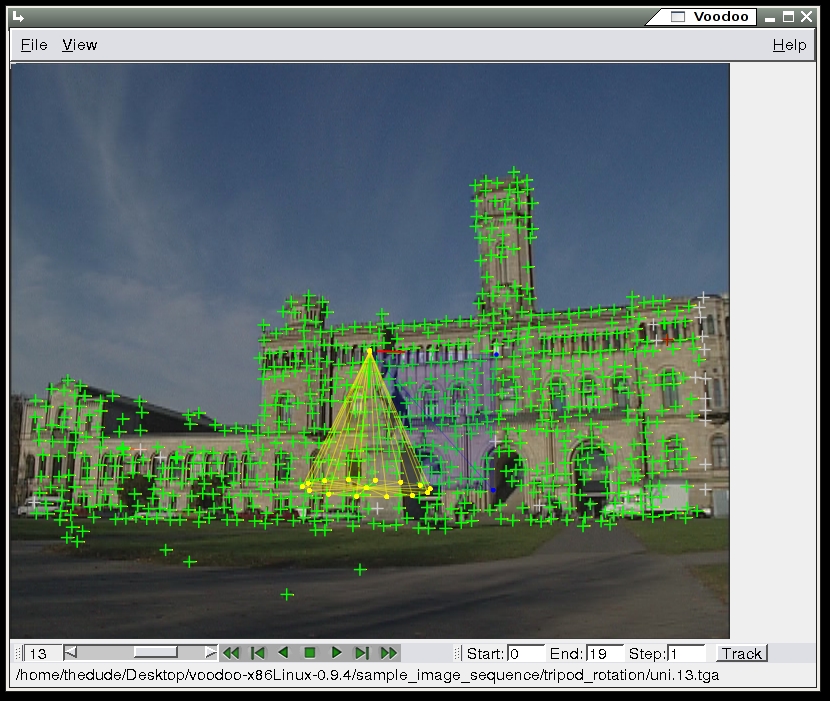Open the File menu

(x=34, y=45)
